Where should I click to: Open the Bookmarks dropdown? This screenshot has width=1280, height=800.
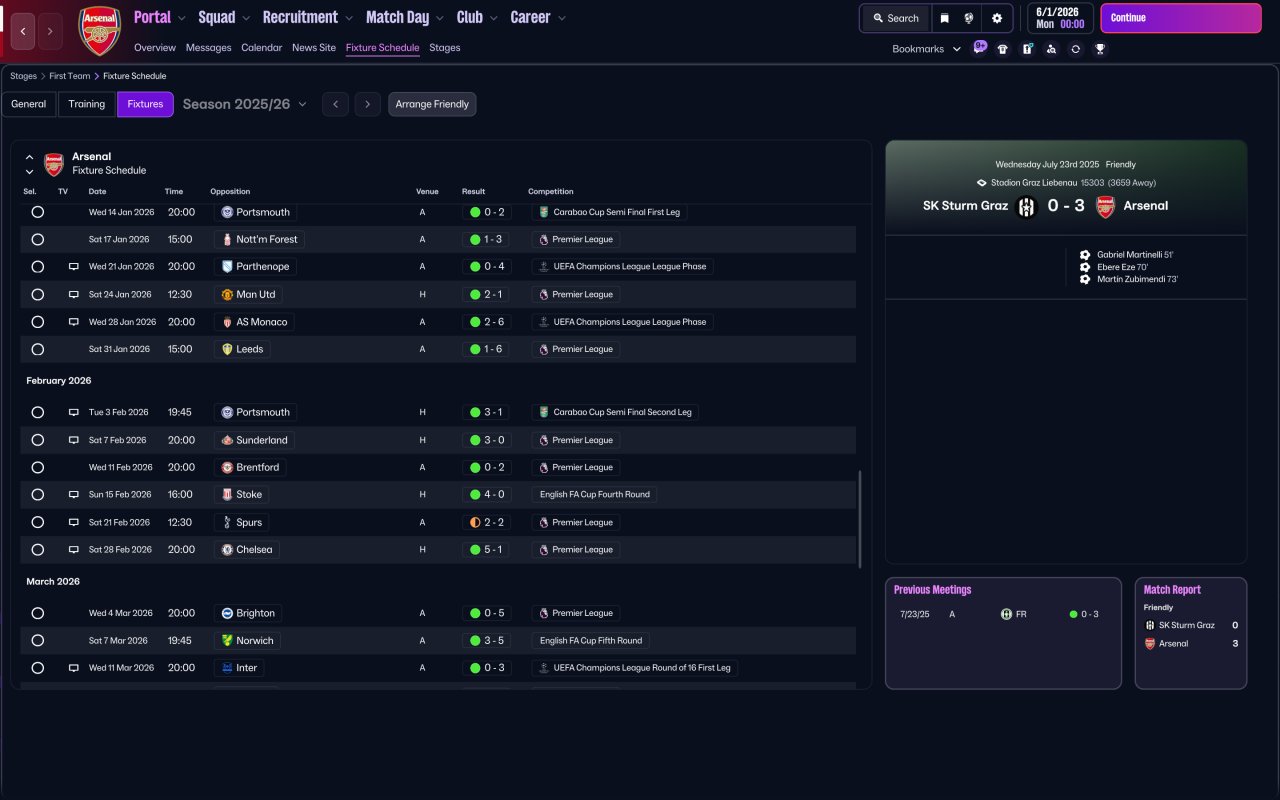point(926,49)
